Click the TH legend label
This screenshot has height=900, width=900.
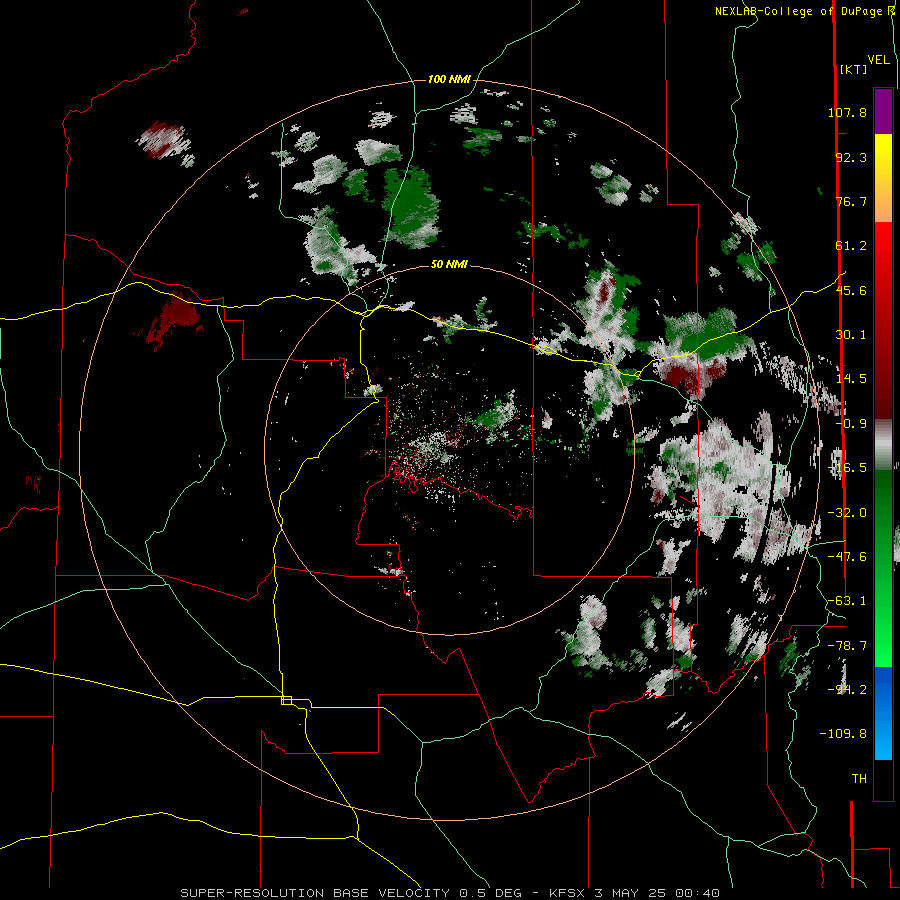pyautogui.click(x=859, y=779)
